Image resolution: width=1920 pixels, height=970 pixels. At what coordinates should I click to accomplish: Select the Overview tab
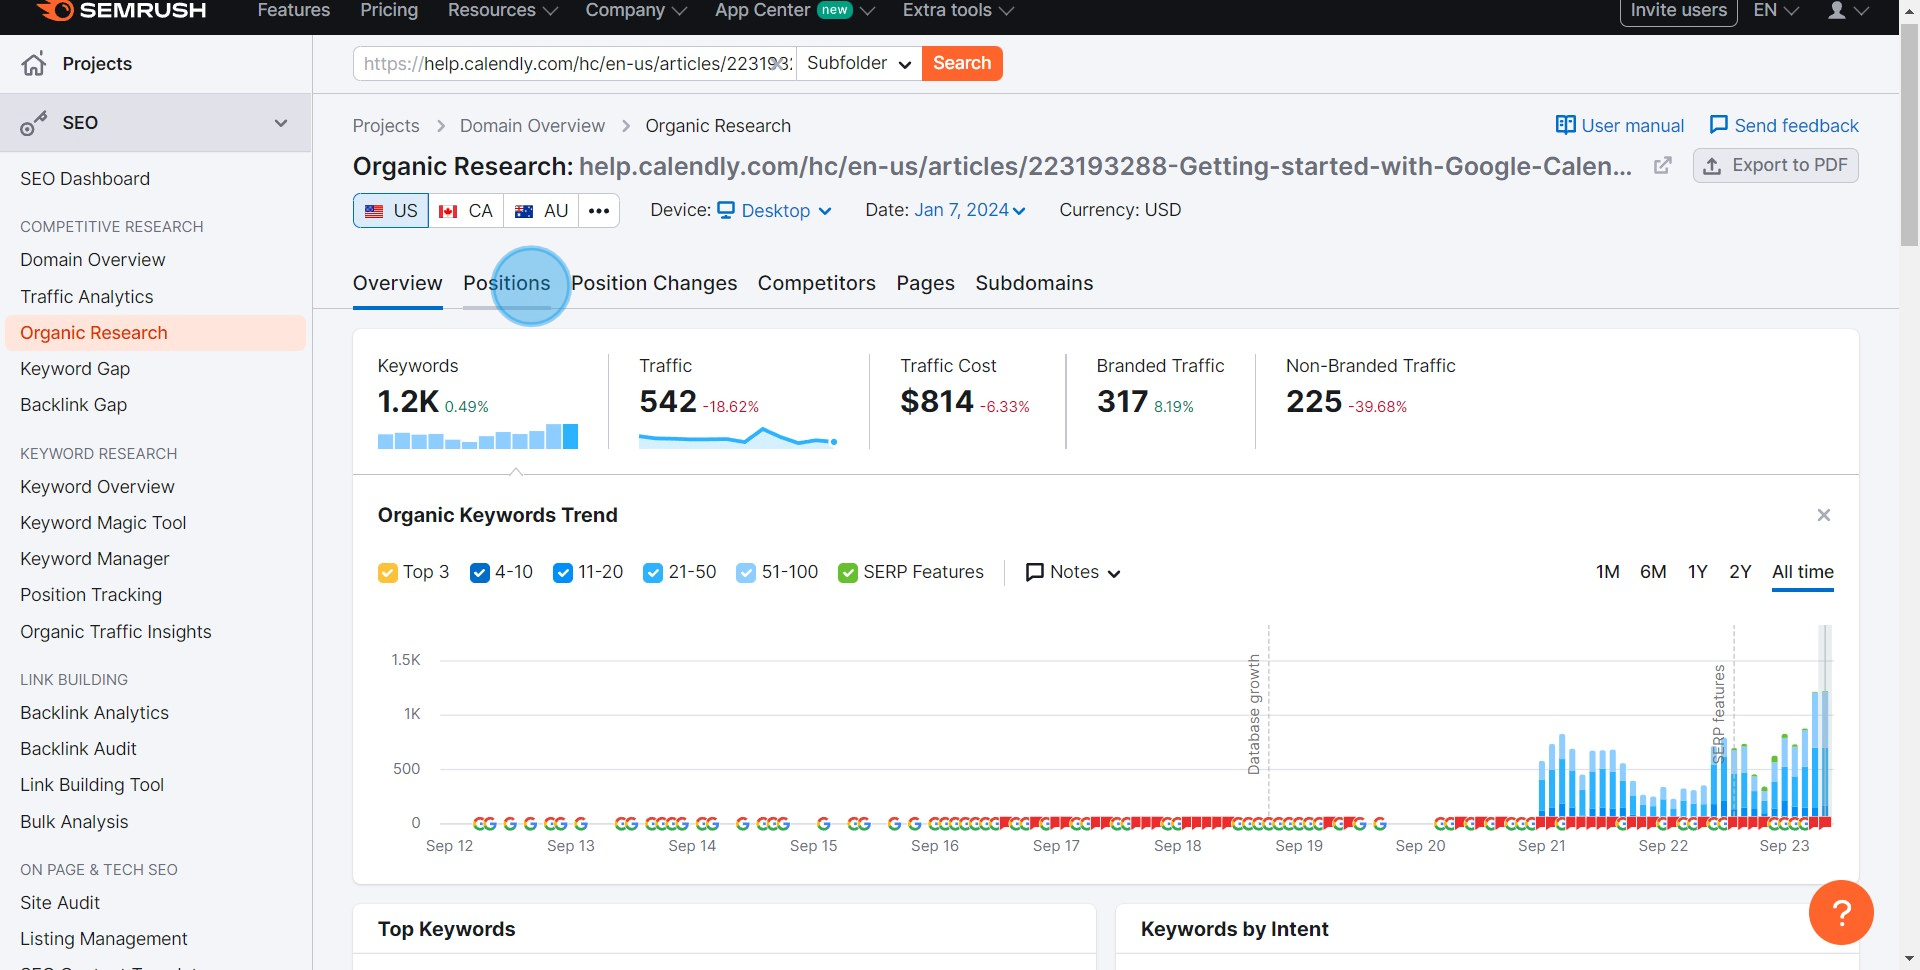click(x=398, y=283)
